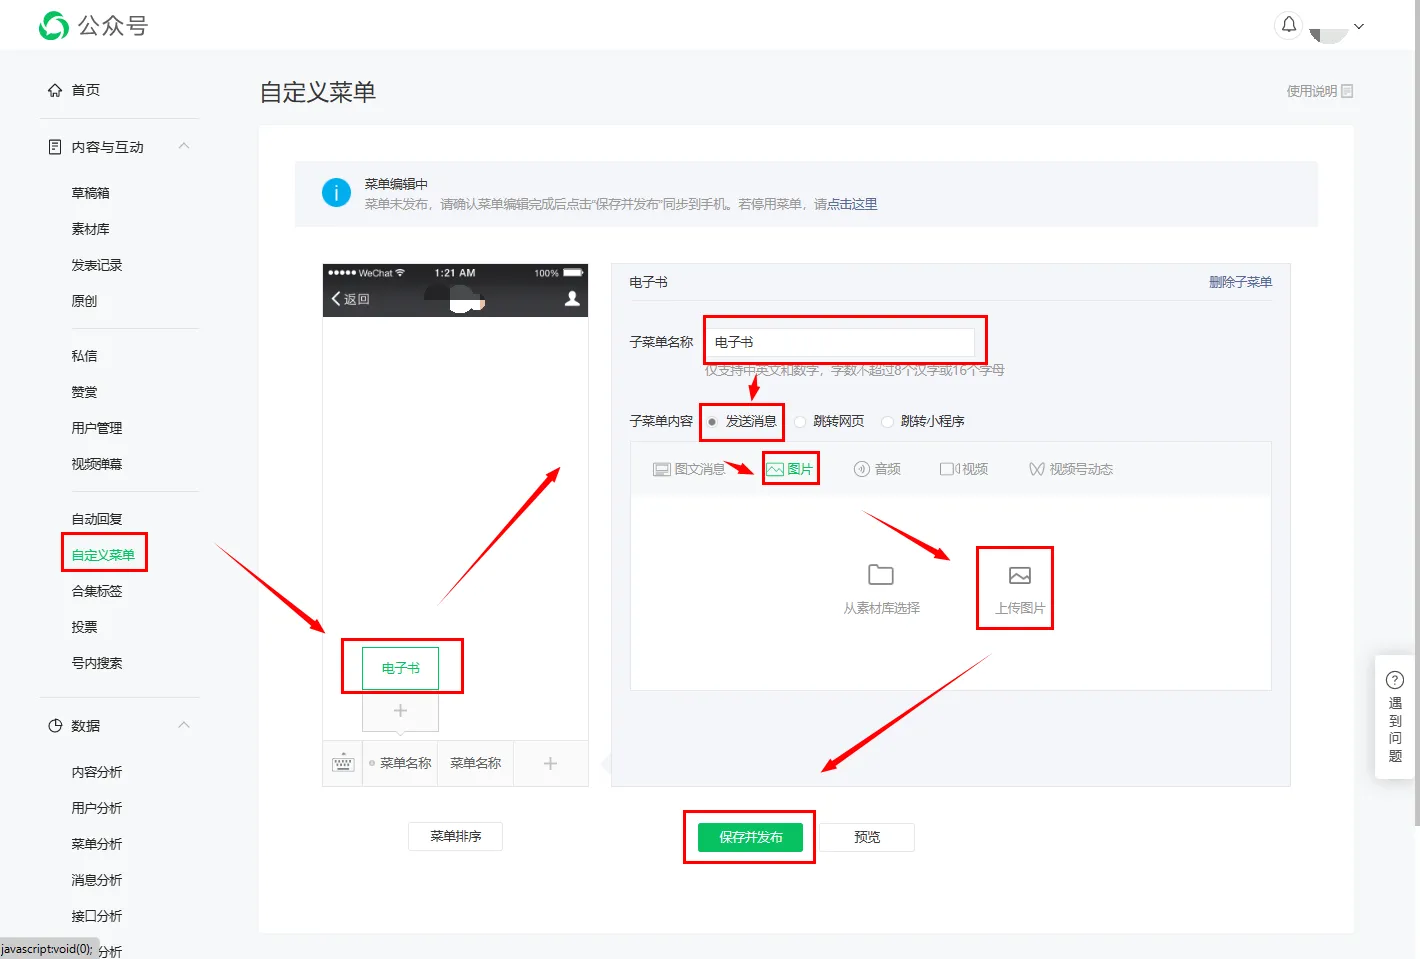This screenshot has width=1420, height=959.
Task: Open 合集标签 in the sidebar
Action: point(97,591)
